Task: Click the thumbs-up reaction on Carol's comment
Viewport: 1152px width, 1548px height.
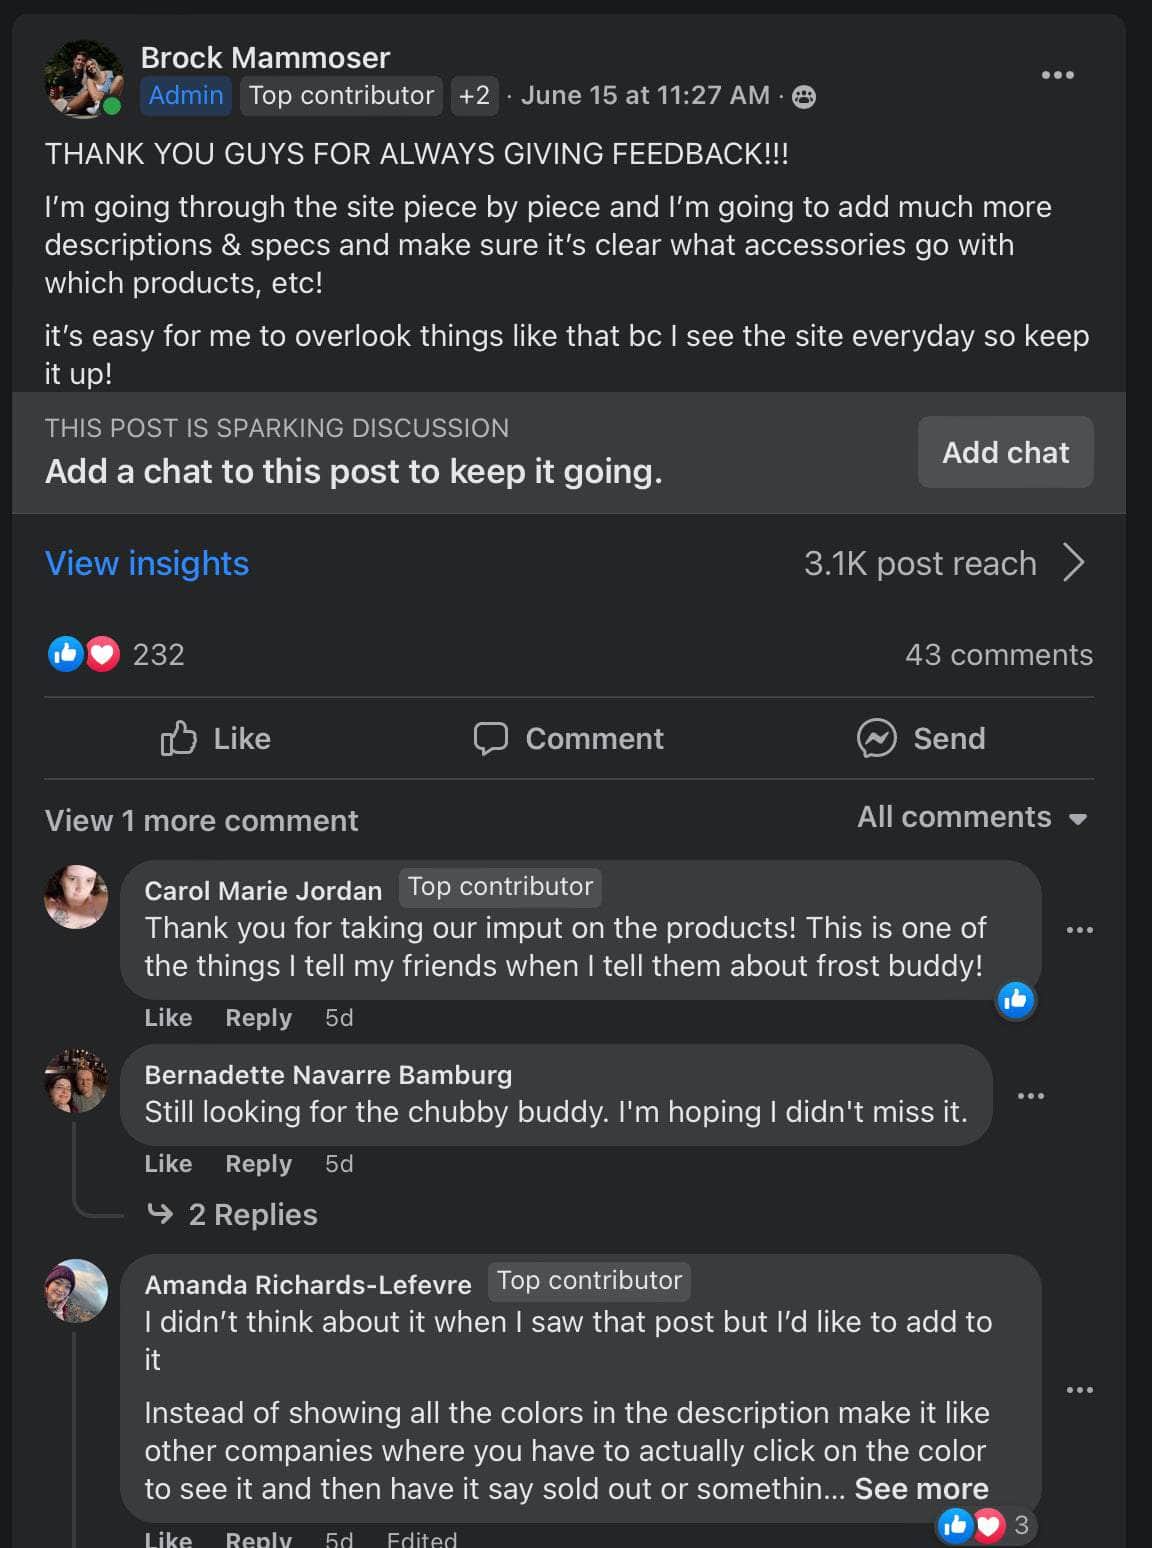Action: point(1015,999)
